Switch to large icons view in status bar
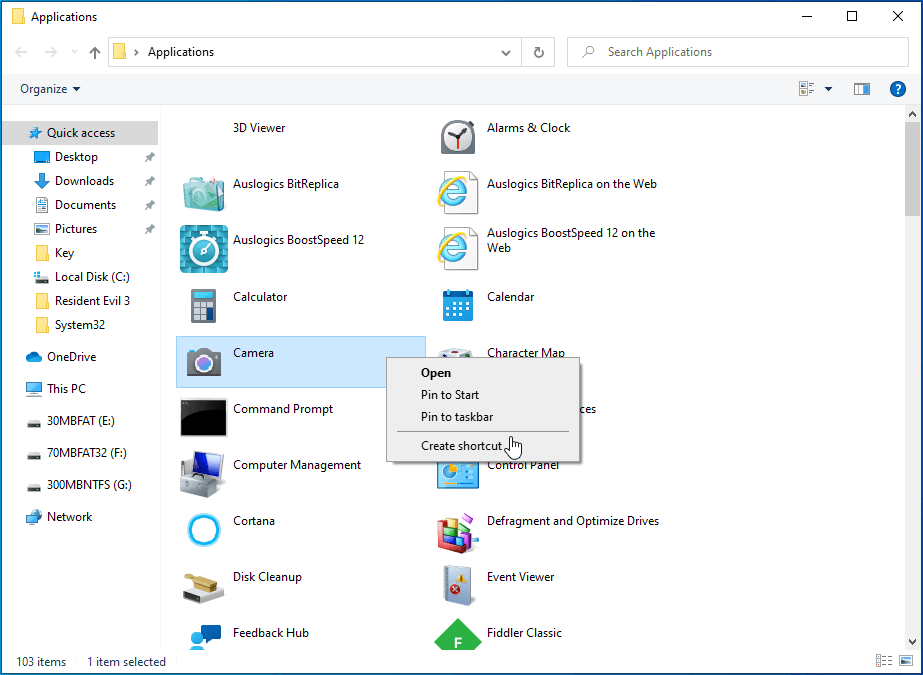 click(x=904, y=661)
